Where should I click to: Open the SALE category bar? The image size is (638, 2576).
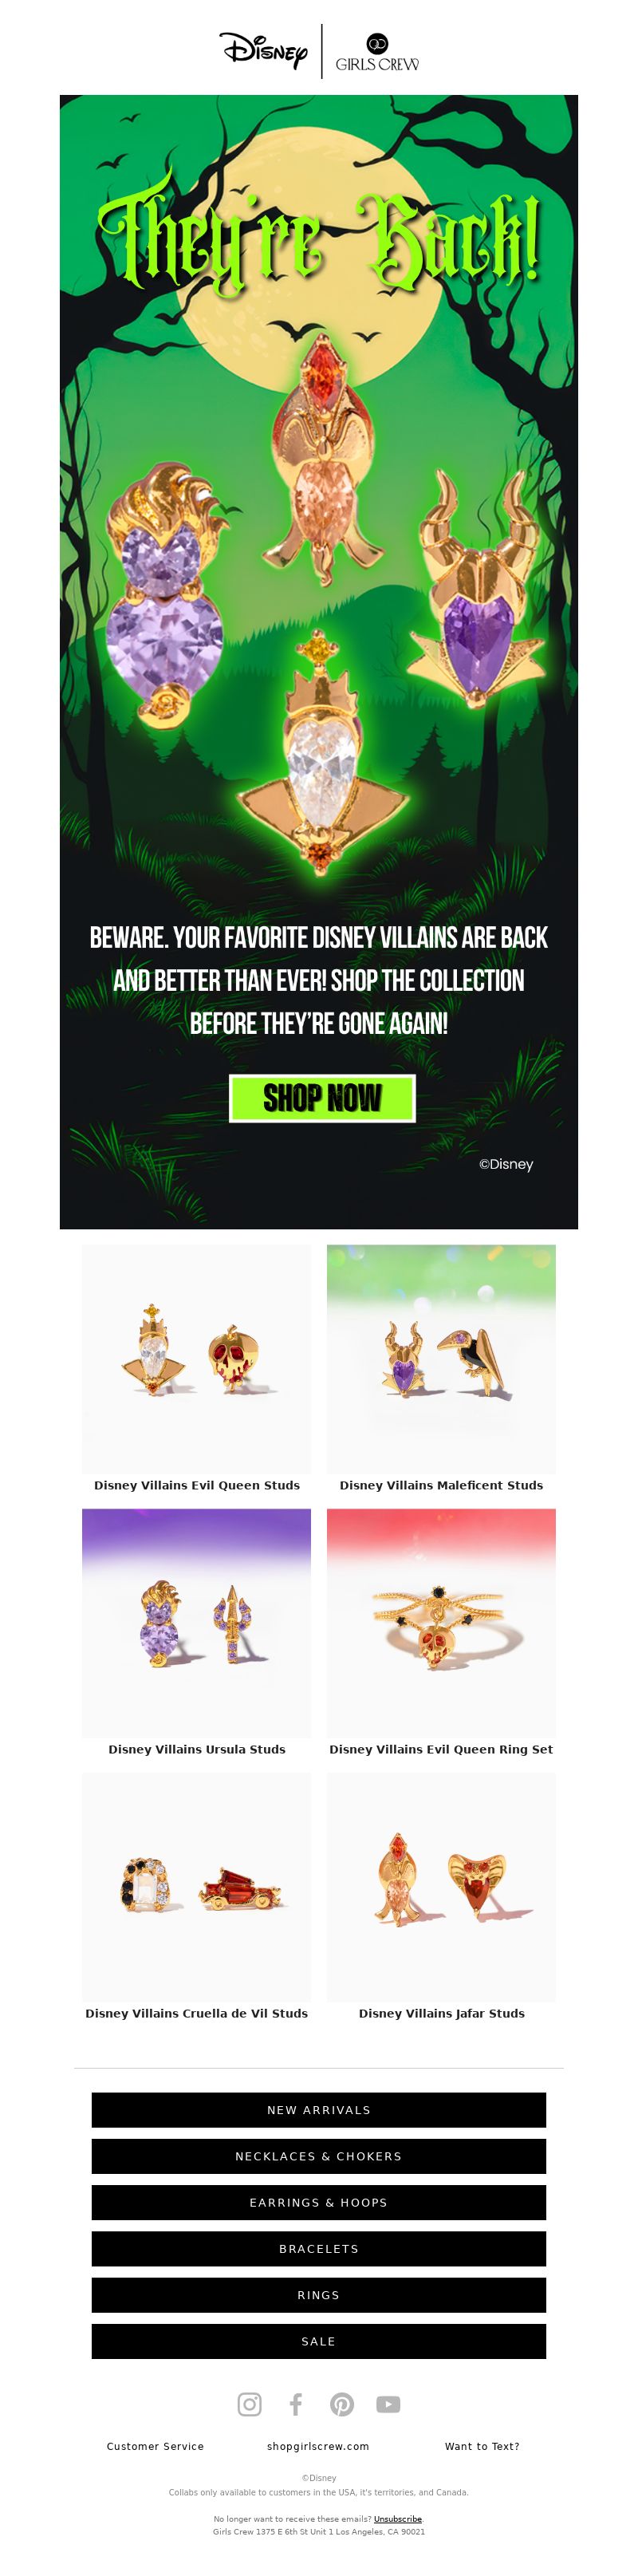(x=319, y=2340)
